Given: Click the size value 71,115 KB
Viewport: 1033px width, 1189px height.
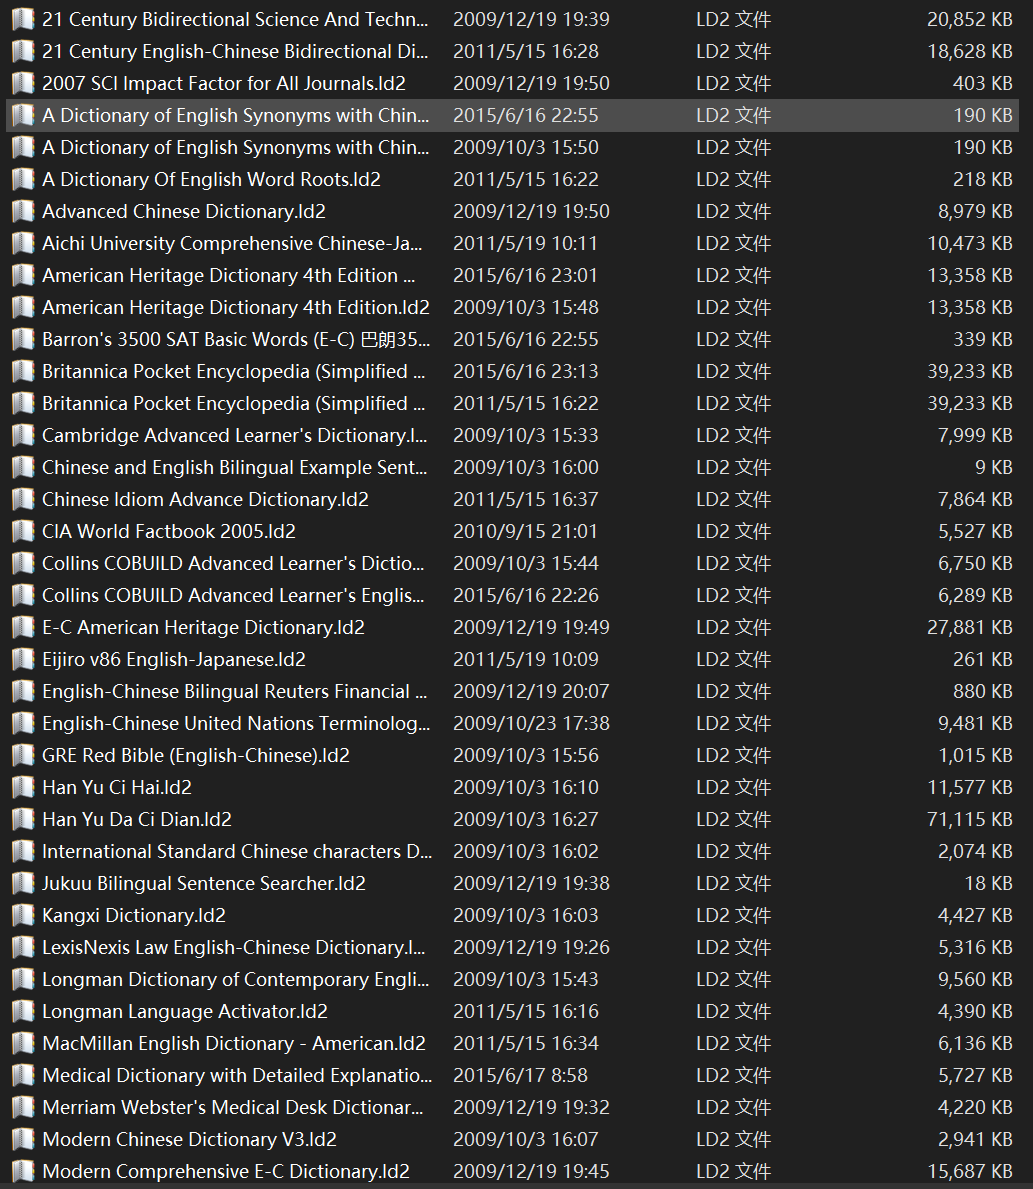Looking at the screenshot, I should [970, 819].
